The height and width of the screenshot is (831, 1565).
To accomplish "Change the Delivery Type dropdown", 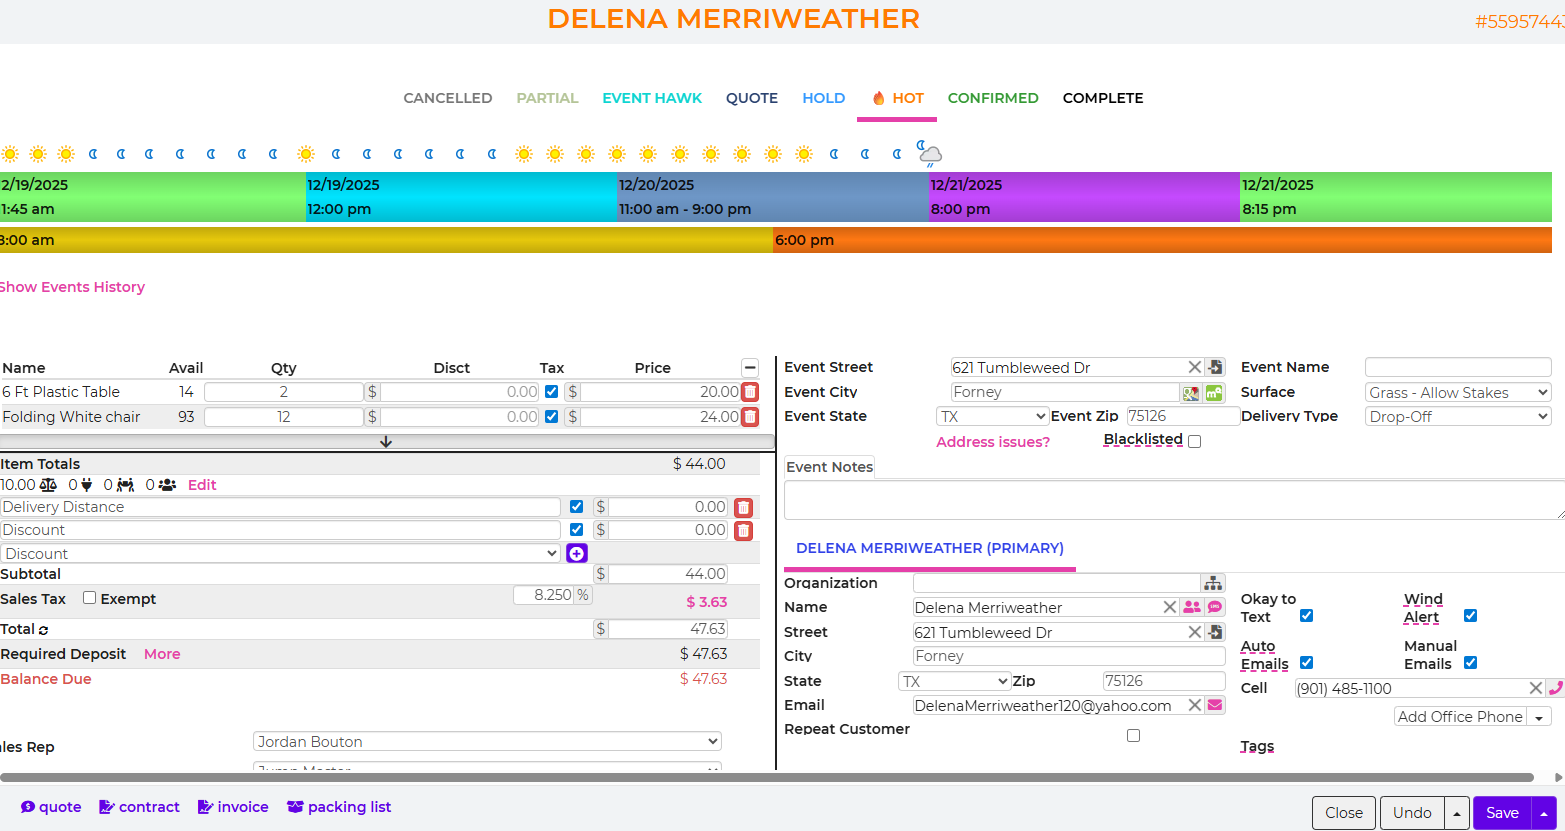I will tap(1457, 416).
